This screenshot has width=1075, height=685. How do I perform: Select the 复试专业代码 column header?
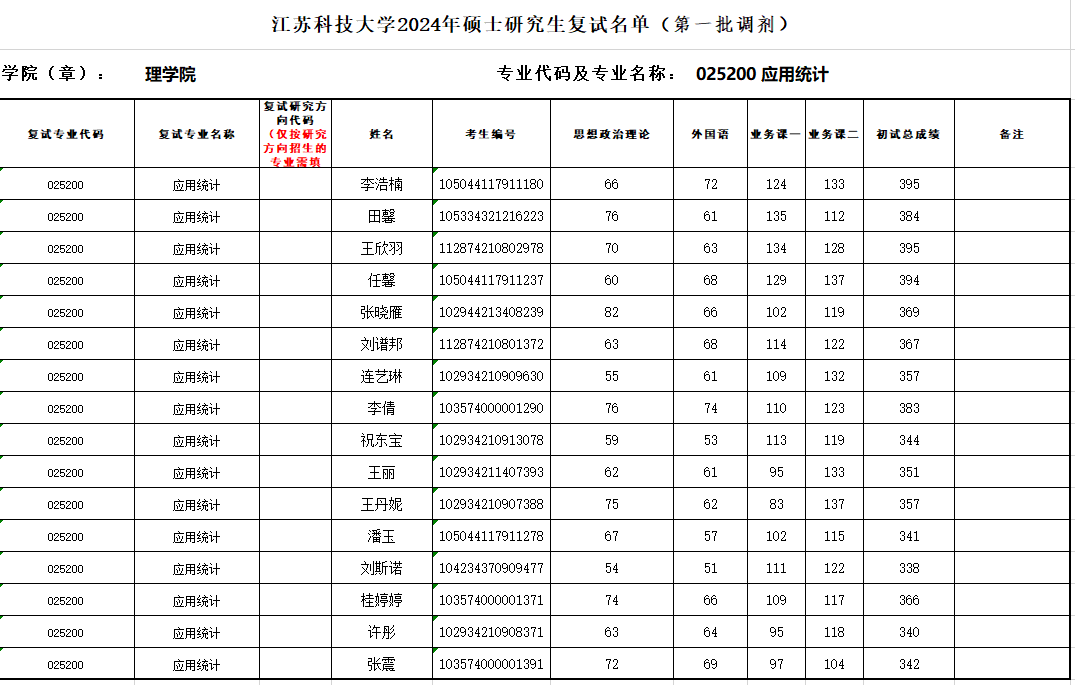(66, 134)
